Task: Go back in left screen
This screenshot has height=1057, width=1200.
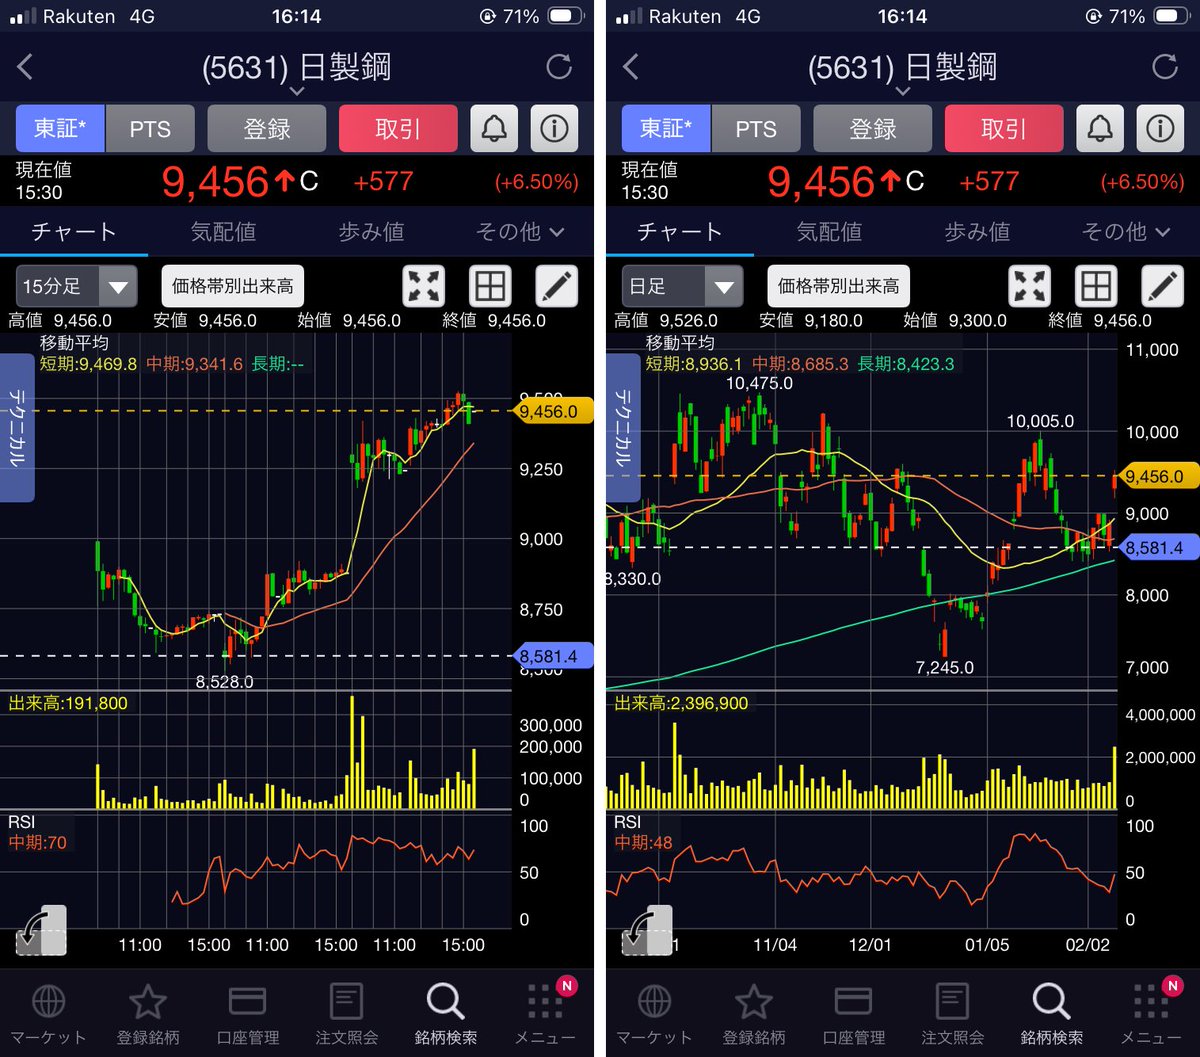Action: [25, 67]
